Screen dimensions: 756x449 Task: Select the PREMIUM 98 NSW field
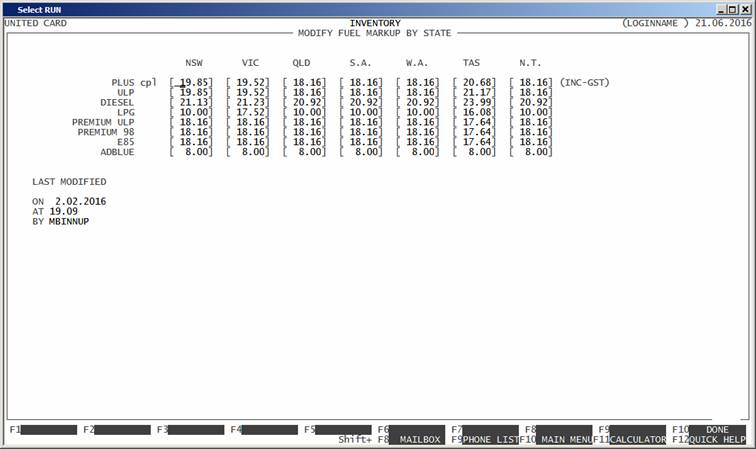pos(191,132)
